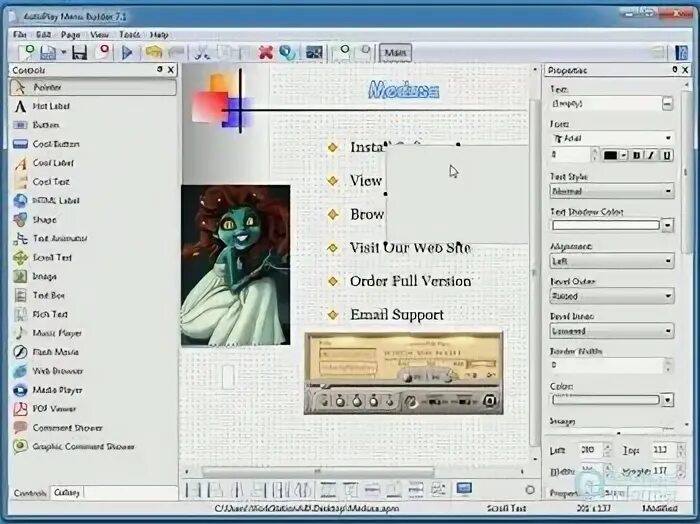Select the Medusa character image on canvas

236,266
